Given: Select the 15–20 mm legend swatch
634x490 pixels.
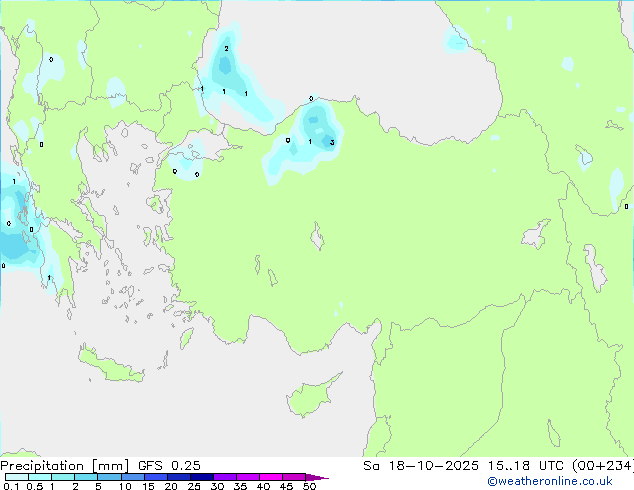Looking at the screenshot, I should (155, 477).
